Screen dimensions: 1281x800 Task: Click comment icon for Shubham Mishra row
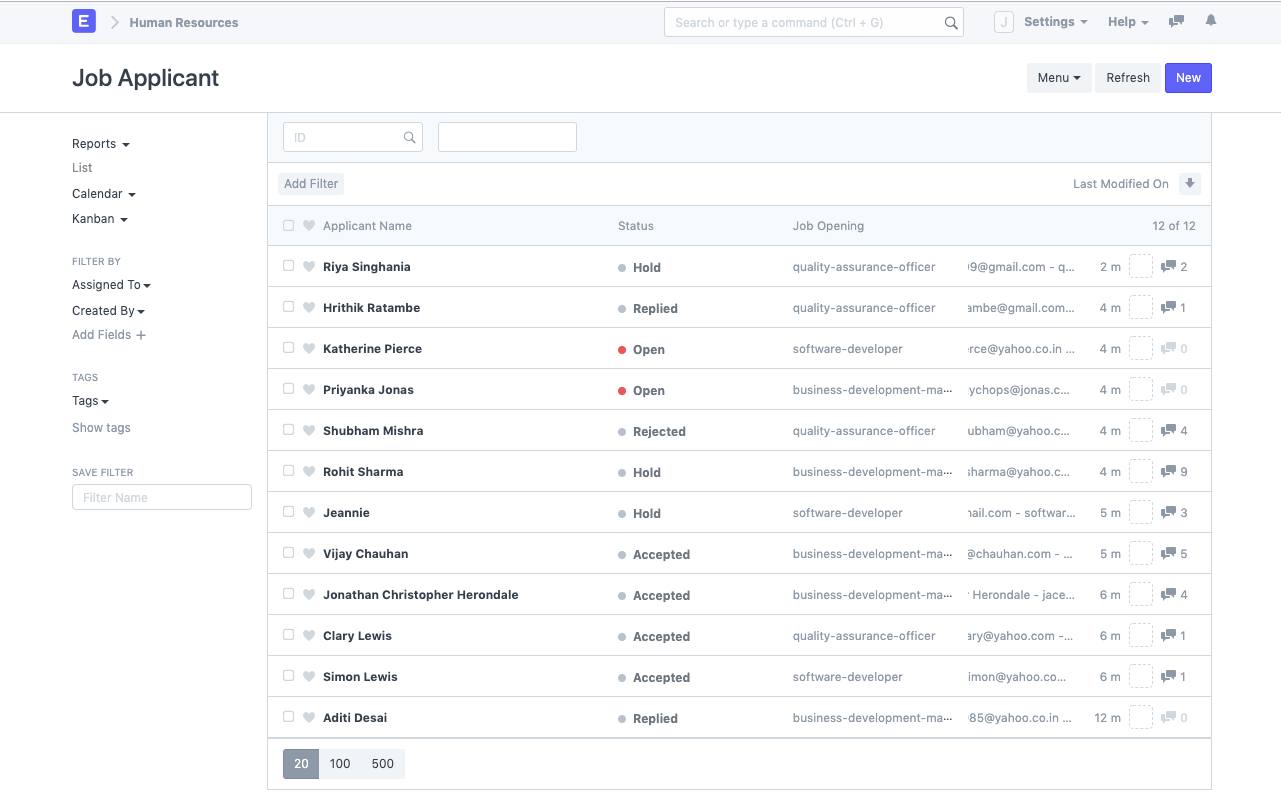tap(1168, 430)
